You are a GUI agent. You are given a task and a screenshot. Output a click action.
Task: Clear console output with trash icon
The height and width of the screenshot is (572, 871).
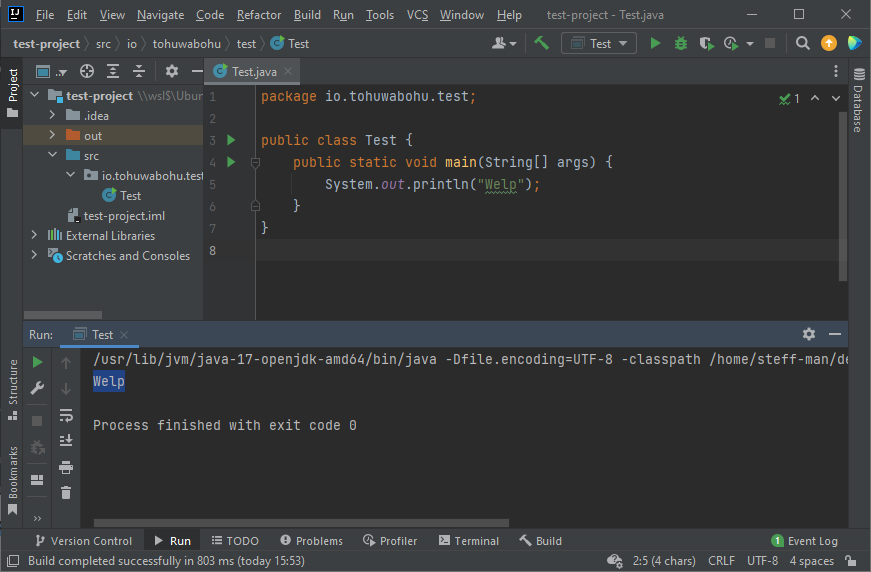[x=66, y=492]
